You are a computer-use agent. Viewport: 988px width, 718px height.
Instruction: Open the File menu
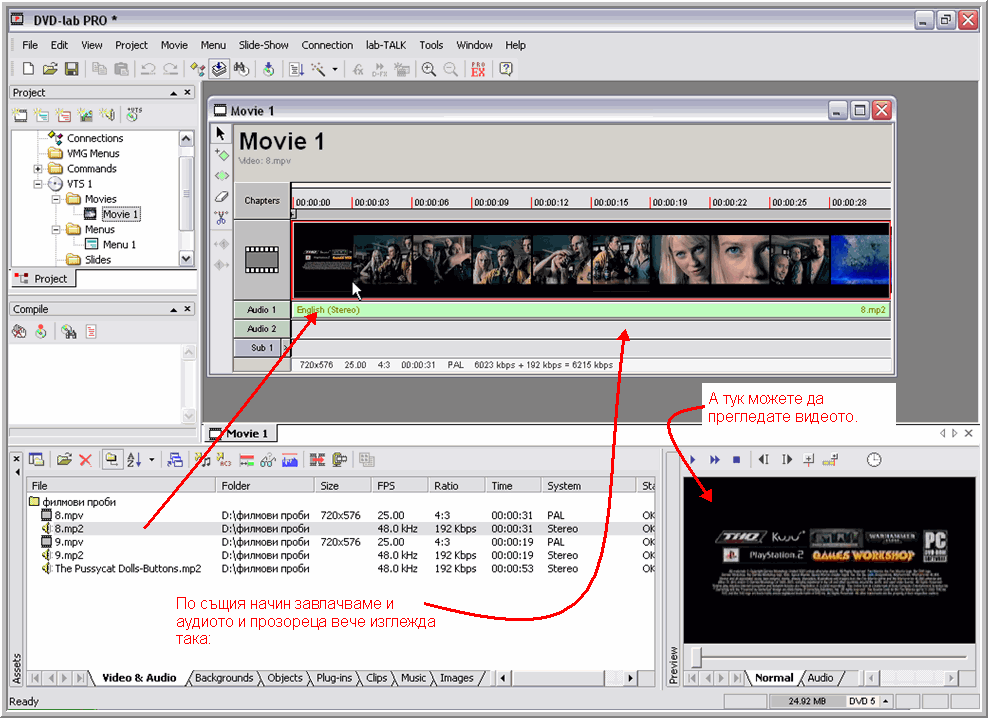[x=30, y=45]
